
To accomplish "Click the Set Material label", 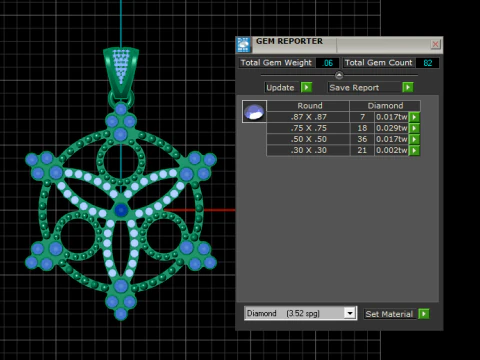I will [389, 314].
